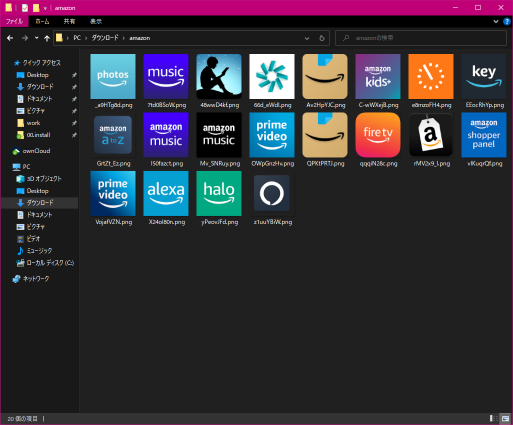Select the green Halo image

[219, 193]
